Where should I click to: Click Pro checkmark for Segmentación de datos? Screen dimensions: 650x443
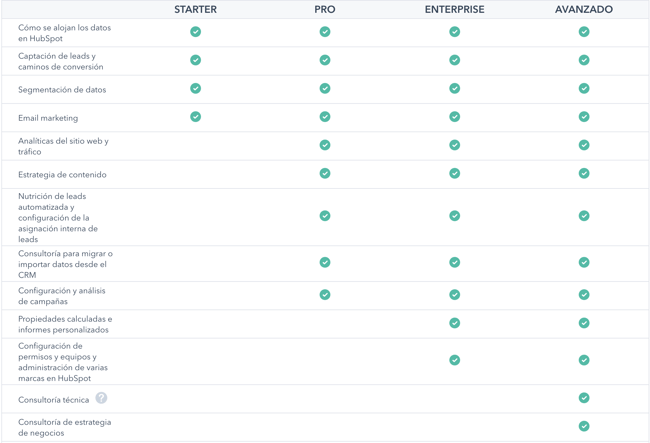click(325, 88)
